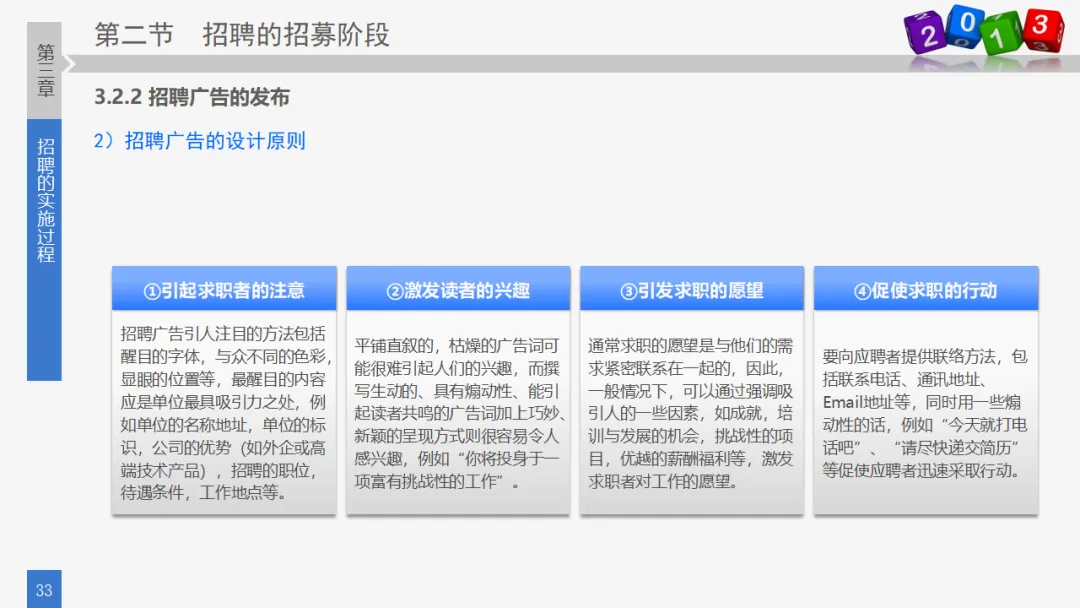The height and width of the screenshot is (608, 1080).
Task: Click the 2）招聘广告的设计原则 subheading
Action: (x=199, y=141)
